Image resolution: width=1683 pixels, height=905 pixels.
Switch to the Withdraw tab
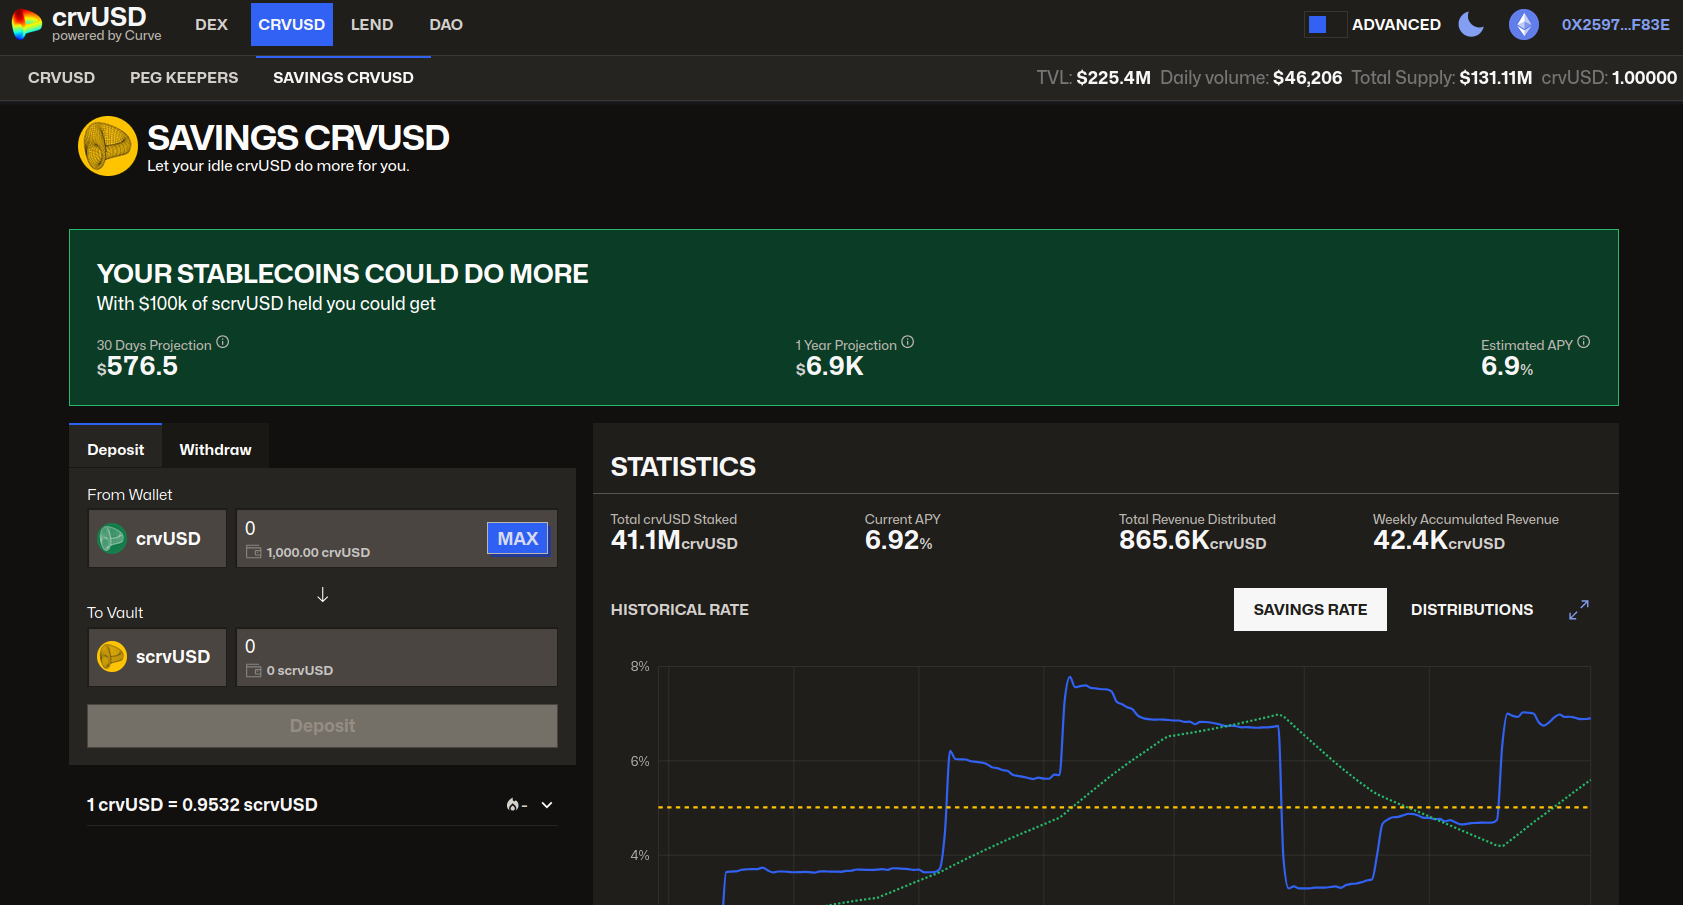pos(214,449)
